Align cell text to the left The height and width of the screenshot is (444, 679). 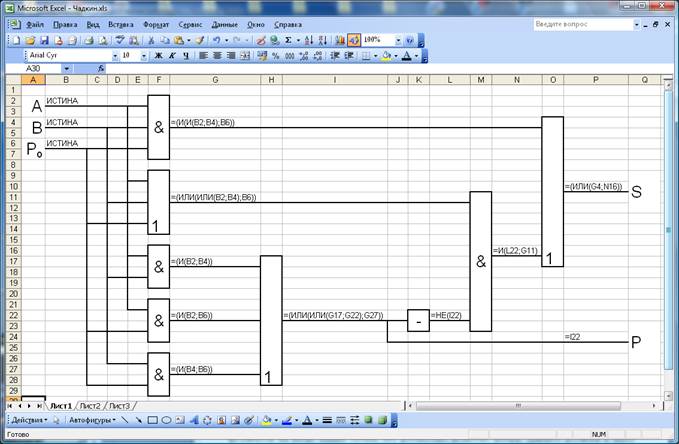(203, 55)
